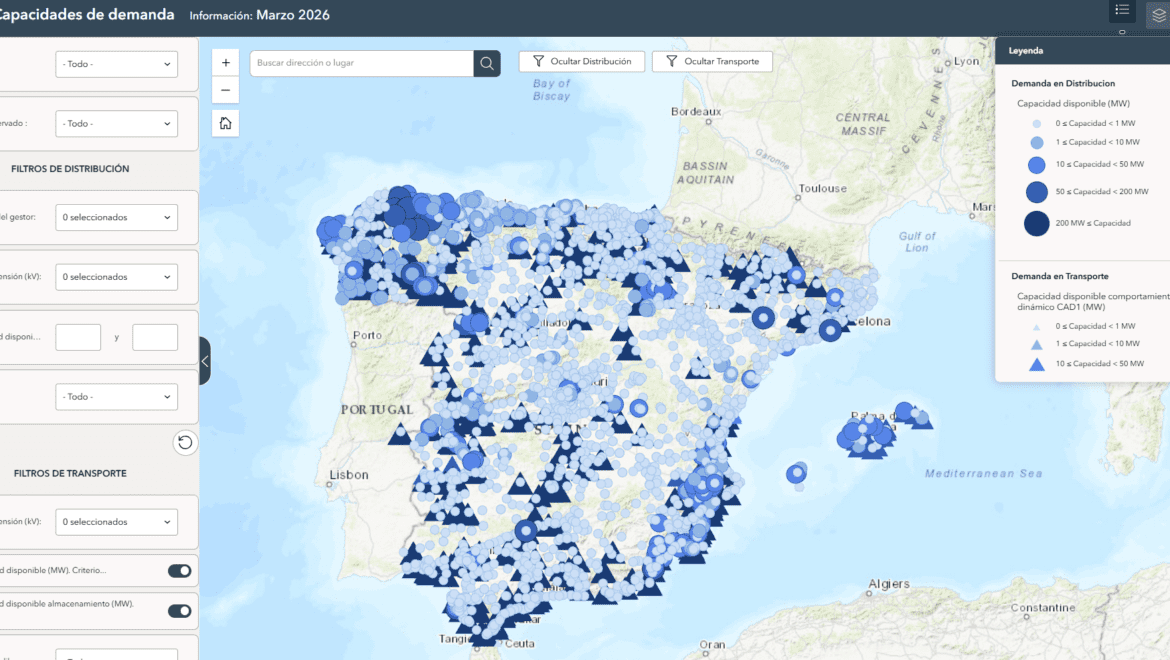Viewport: 1170px width, 660px height.
Task: Return map to home extent
Action: (225, 123)
